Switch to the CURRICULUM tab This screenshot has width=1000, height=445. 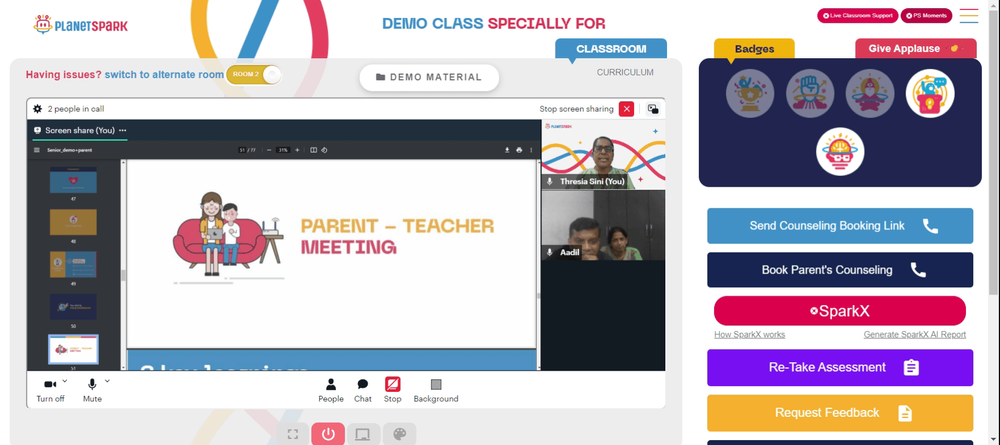tap(625, 73)
